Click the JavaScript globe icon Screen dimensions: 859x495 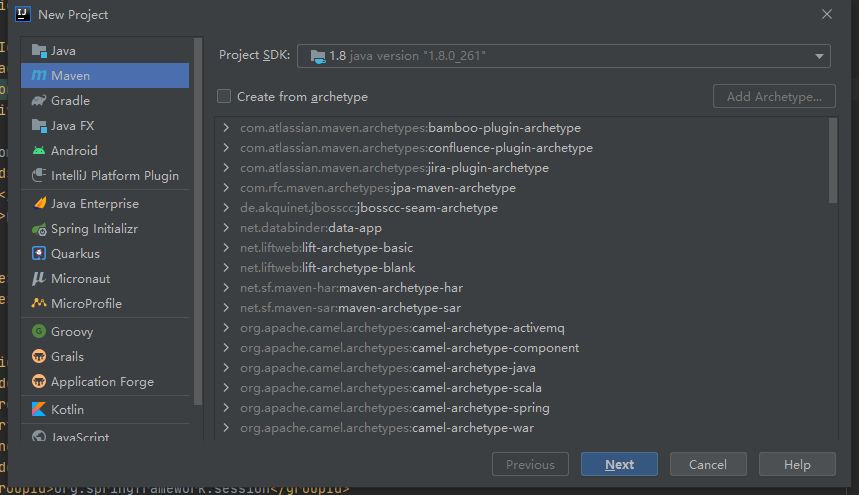(39, 436)
